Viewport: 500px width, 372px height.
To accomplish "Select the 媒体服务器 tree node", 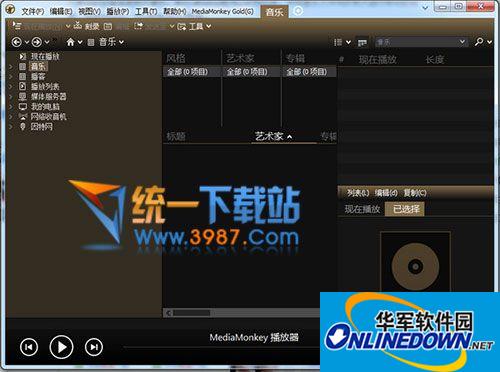I will [x=49, y=96].
